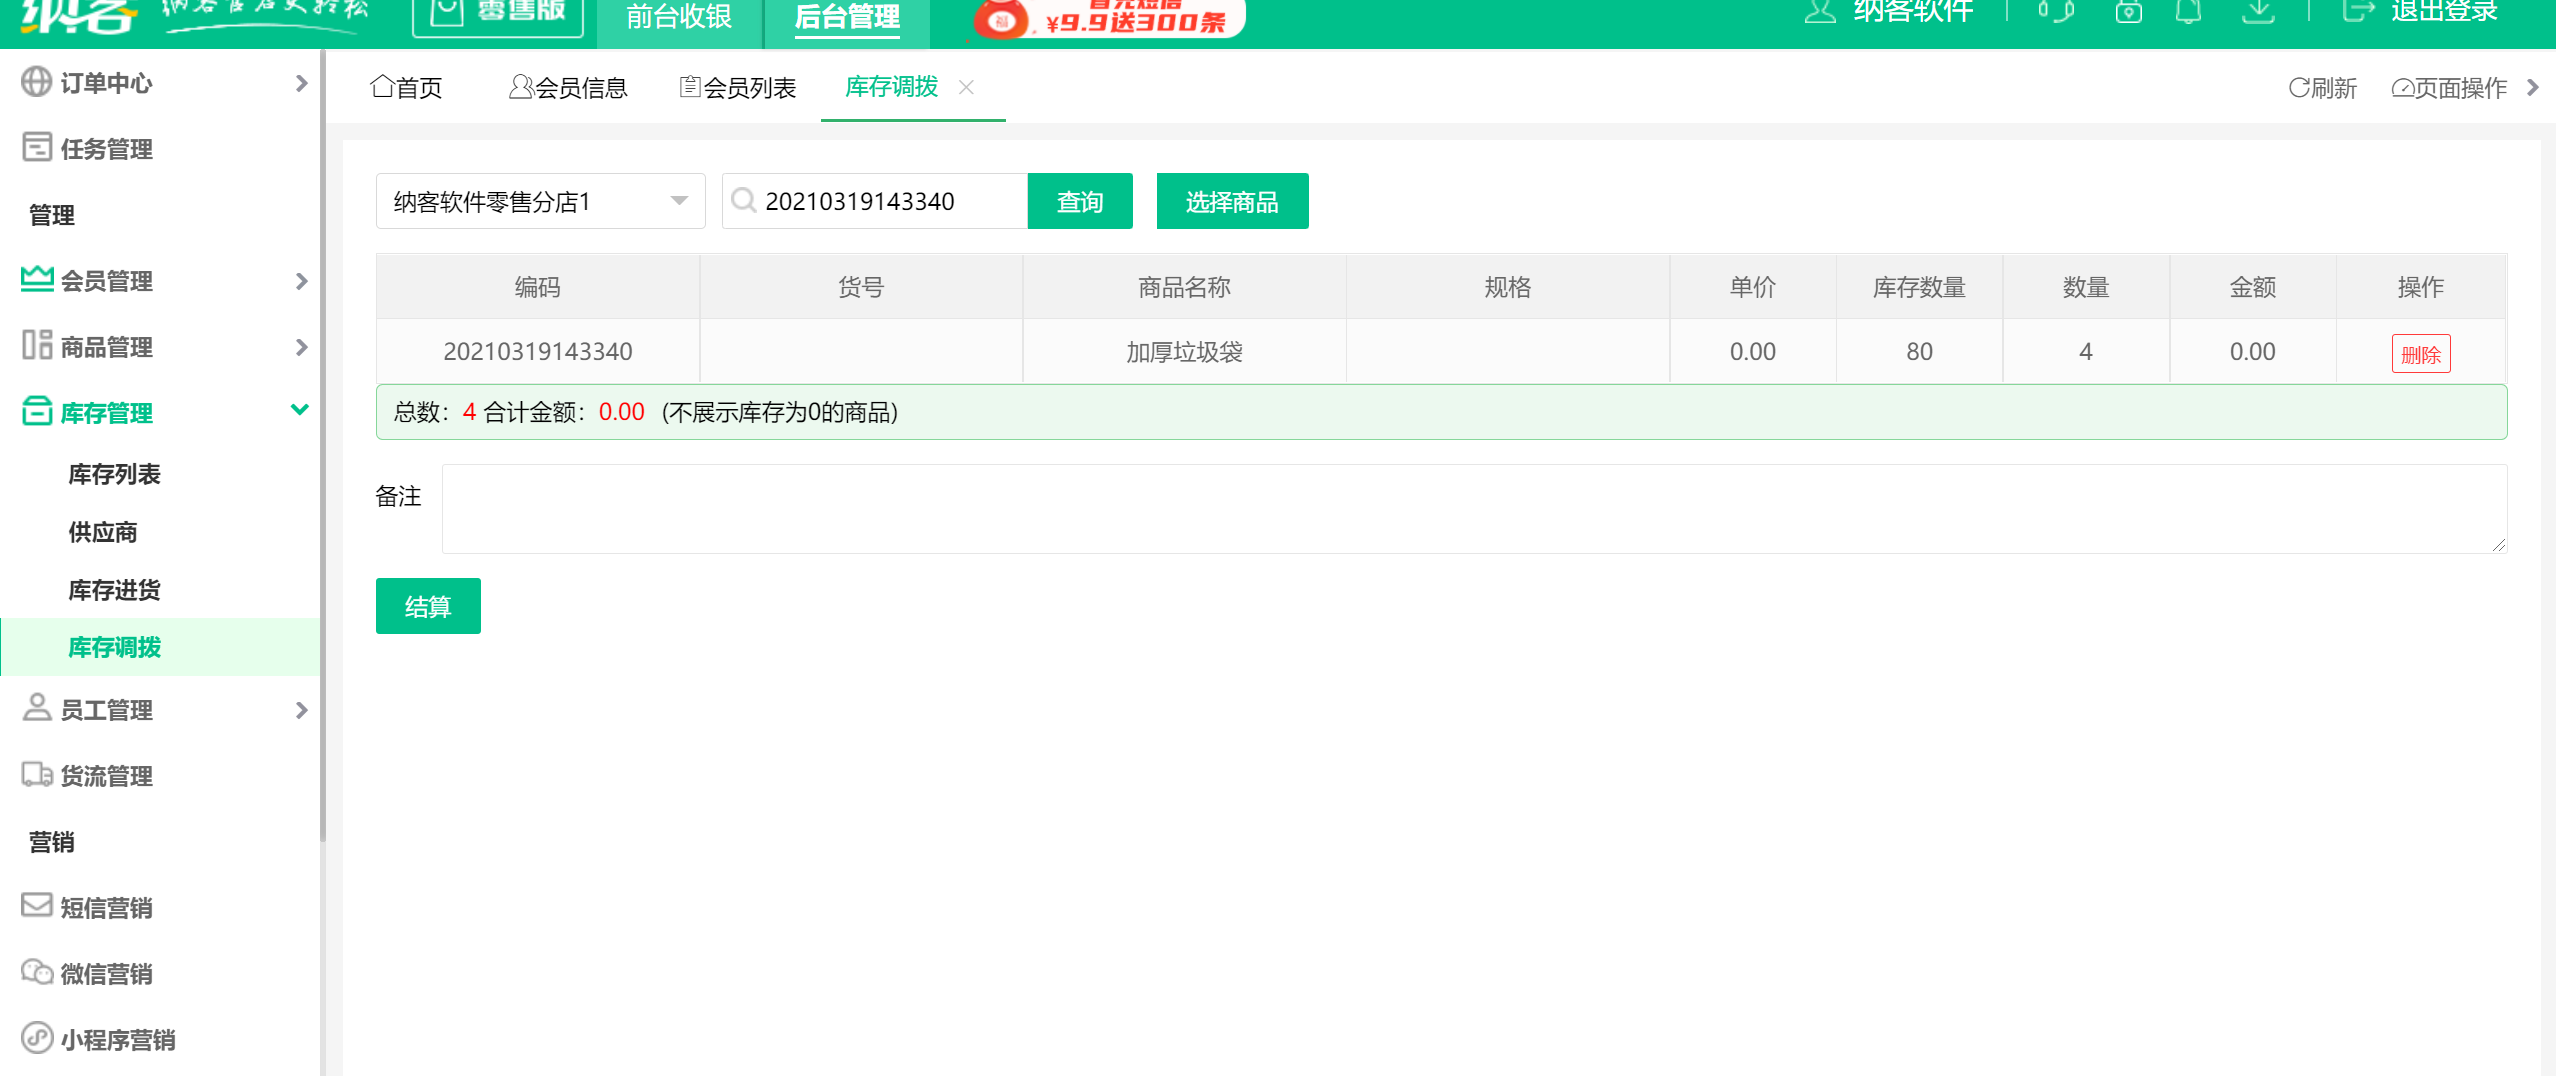Open 货流管理 logistics management

coord(107,776)
